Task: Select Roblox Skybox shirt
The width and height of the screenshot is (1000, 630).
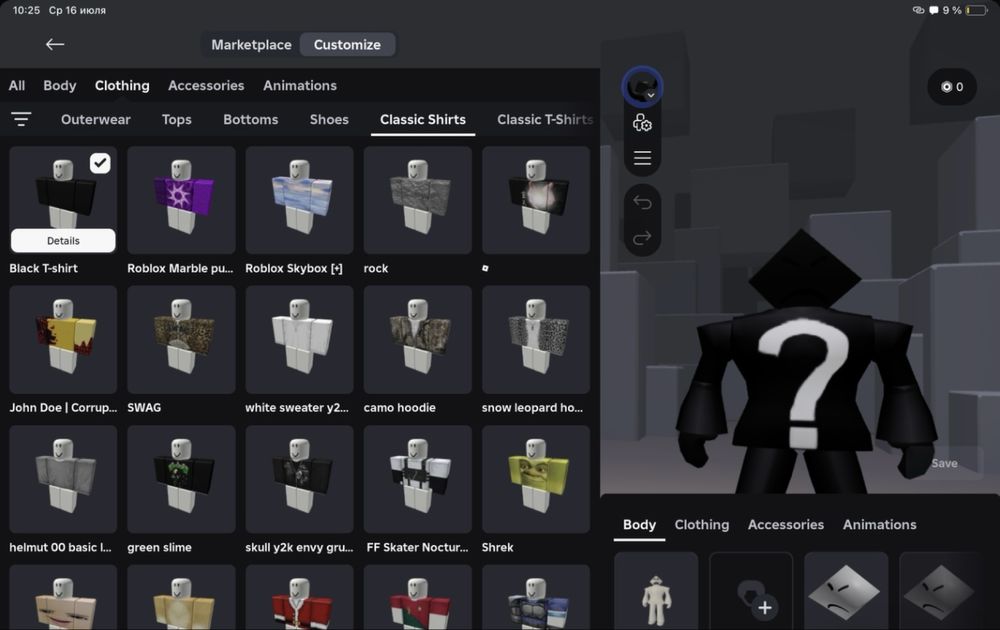Action: tap(299, 200)
